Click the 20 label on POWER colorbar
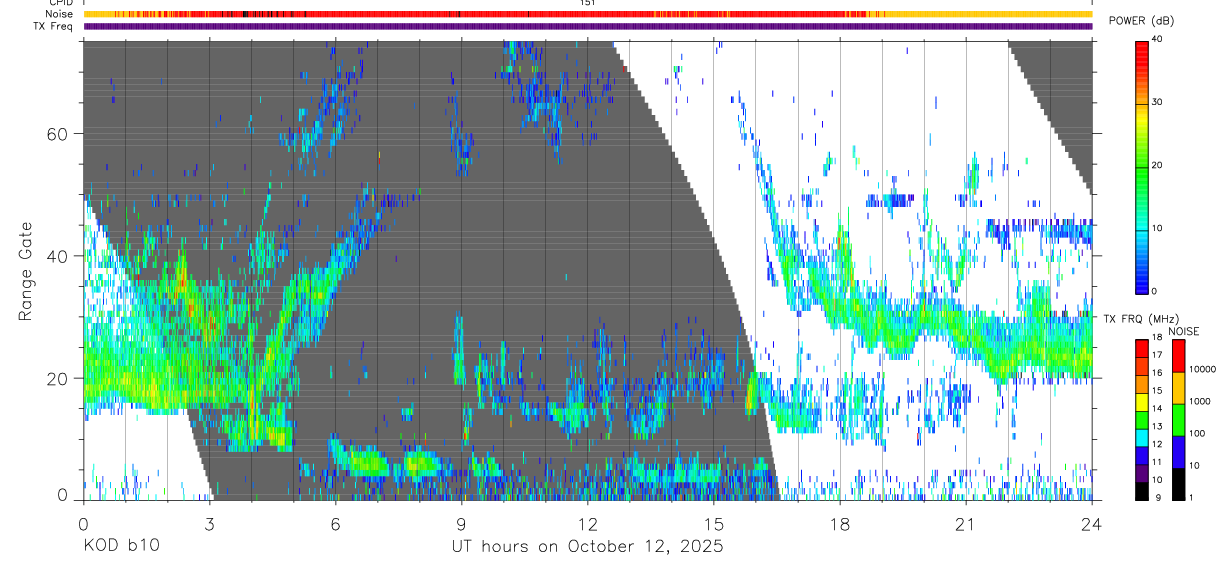Screen dimensions: 1228x567 coord(1158,165)
